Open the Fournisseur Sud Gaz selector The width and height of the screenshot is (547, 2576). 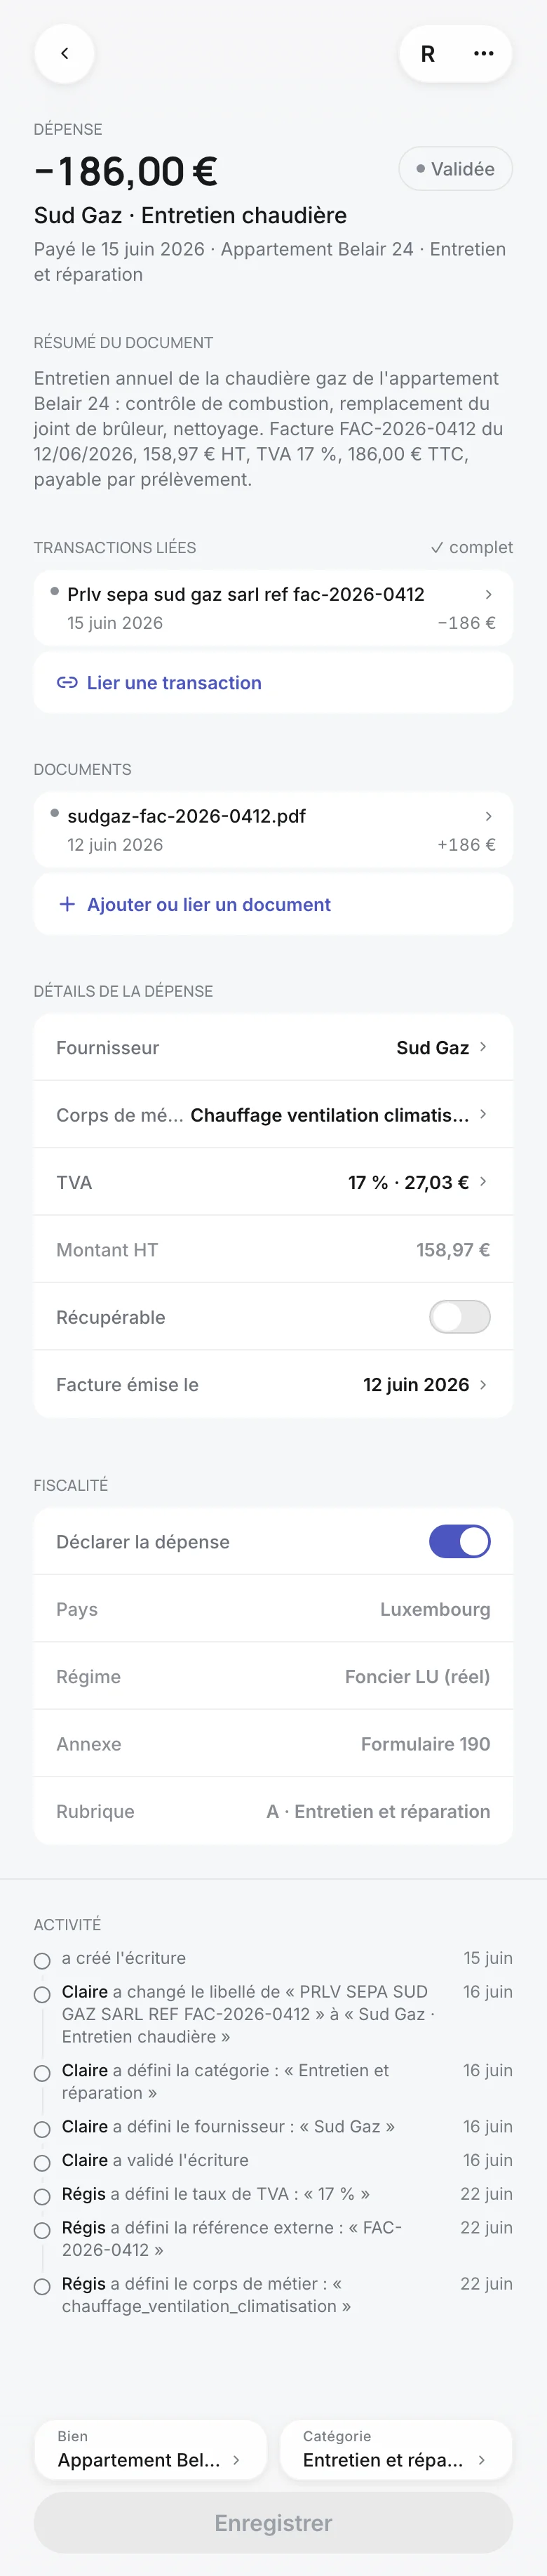(273, 1047)
